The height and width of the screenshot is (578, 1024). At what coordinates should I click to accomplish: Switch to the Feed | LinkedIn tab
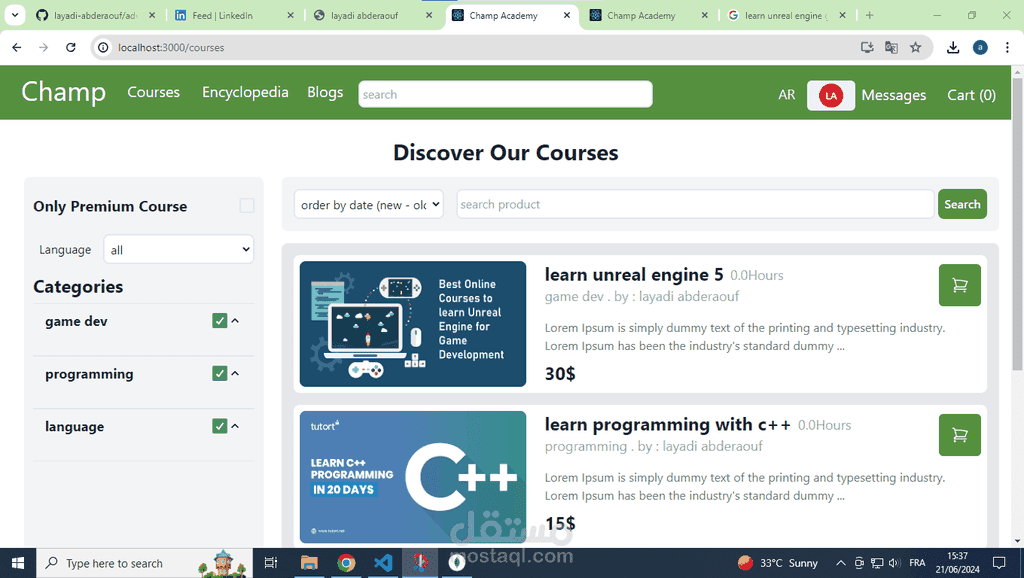pyautogui.click(x=222, y=15)
